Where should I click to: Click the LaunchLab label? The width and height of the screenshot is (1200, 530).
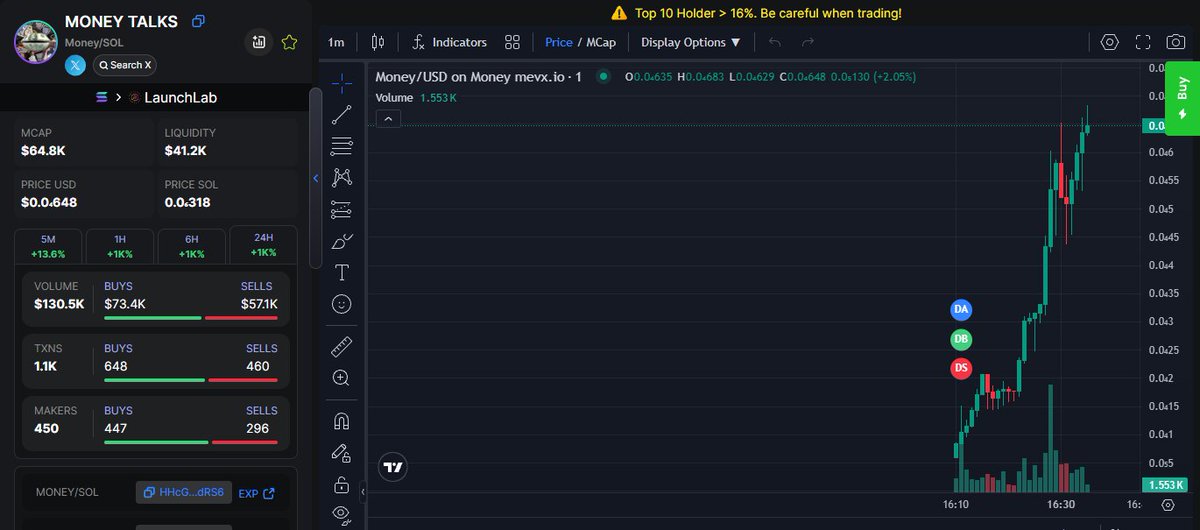pos(180,97)
